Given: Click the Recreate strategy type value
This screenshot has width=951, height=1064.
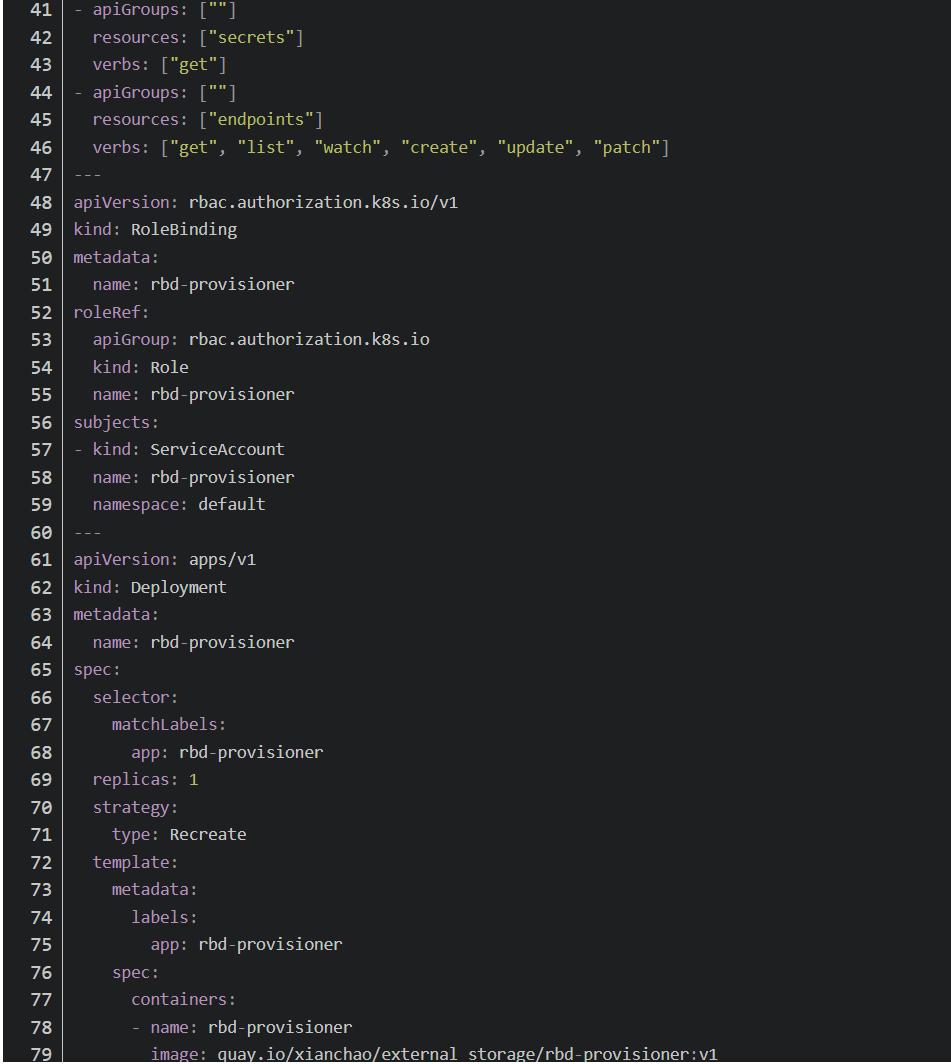Looking at the screenshot, I should (208, 835).
